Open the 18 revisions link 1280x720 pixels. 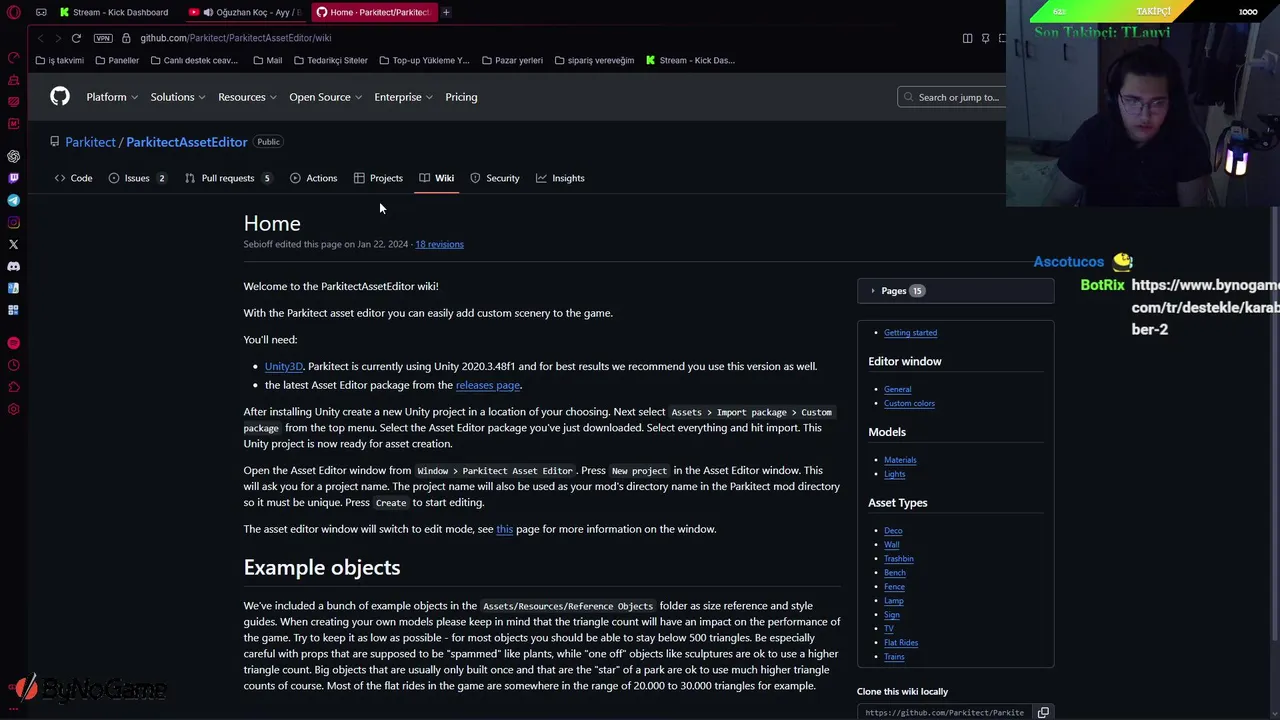coord(439,244)
